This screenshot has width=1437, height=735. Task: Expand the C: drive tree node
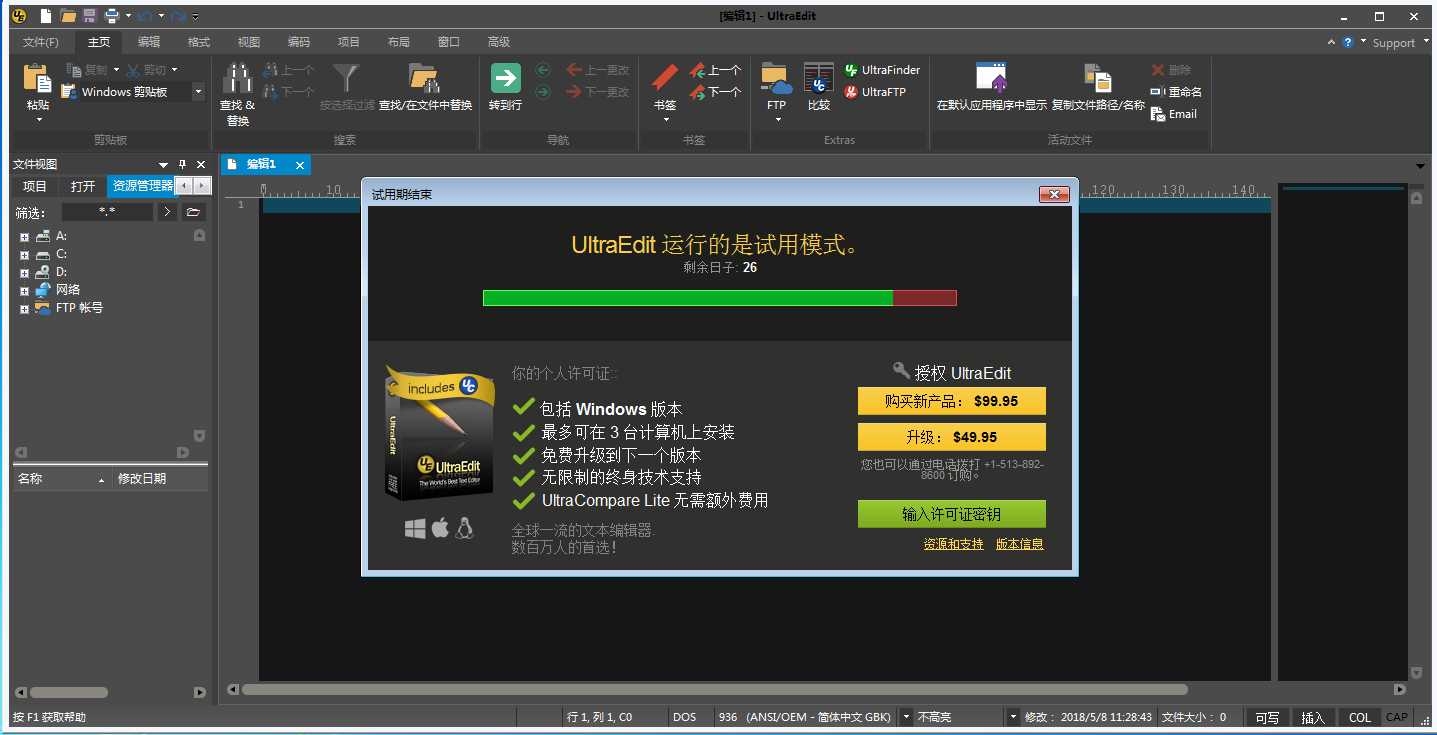pyautogui.click(x=24, y=255)
